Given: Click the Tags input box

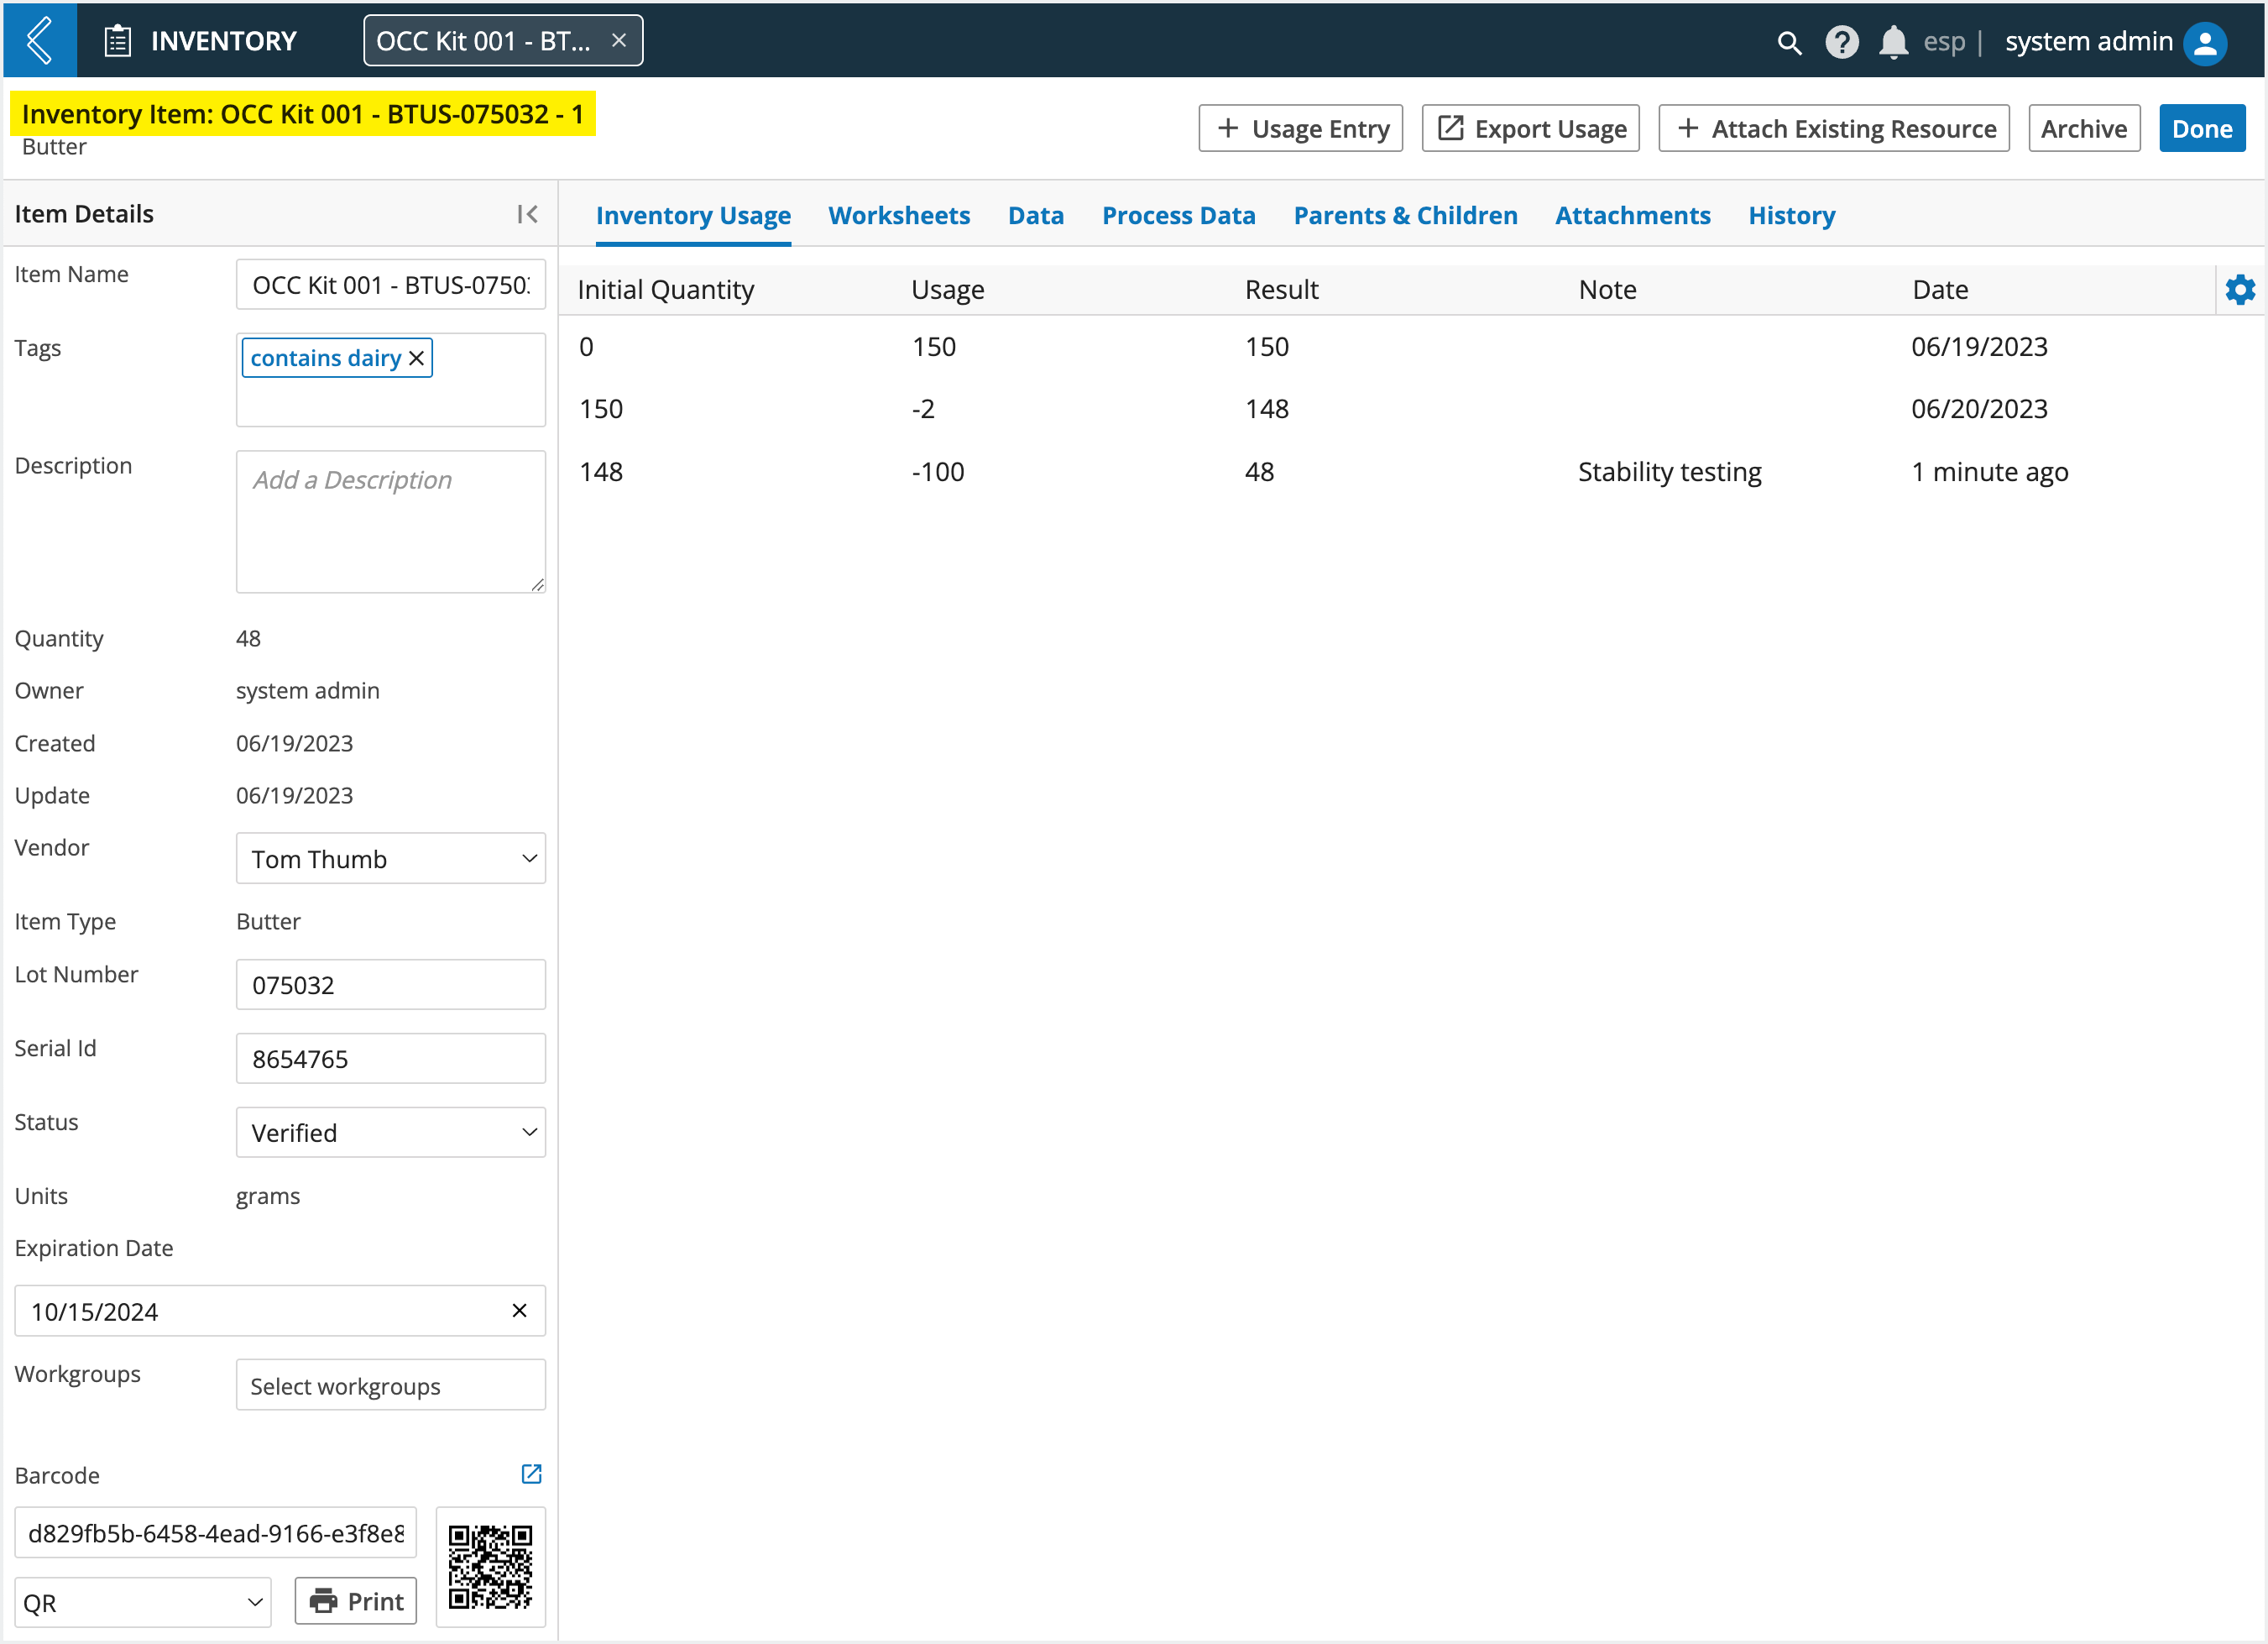Looking at the screenshot, I should click(x=391, y=380).
